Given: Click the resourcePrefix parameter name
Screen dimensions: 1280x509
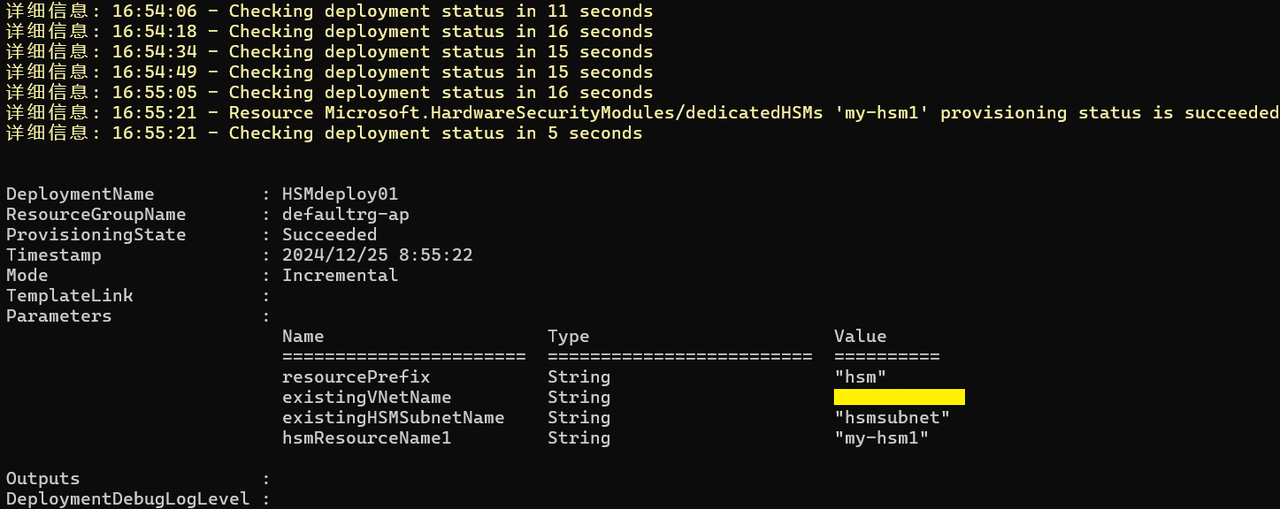Looking at the screenshot, I should 356,377.
